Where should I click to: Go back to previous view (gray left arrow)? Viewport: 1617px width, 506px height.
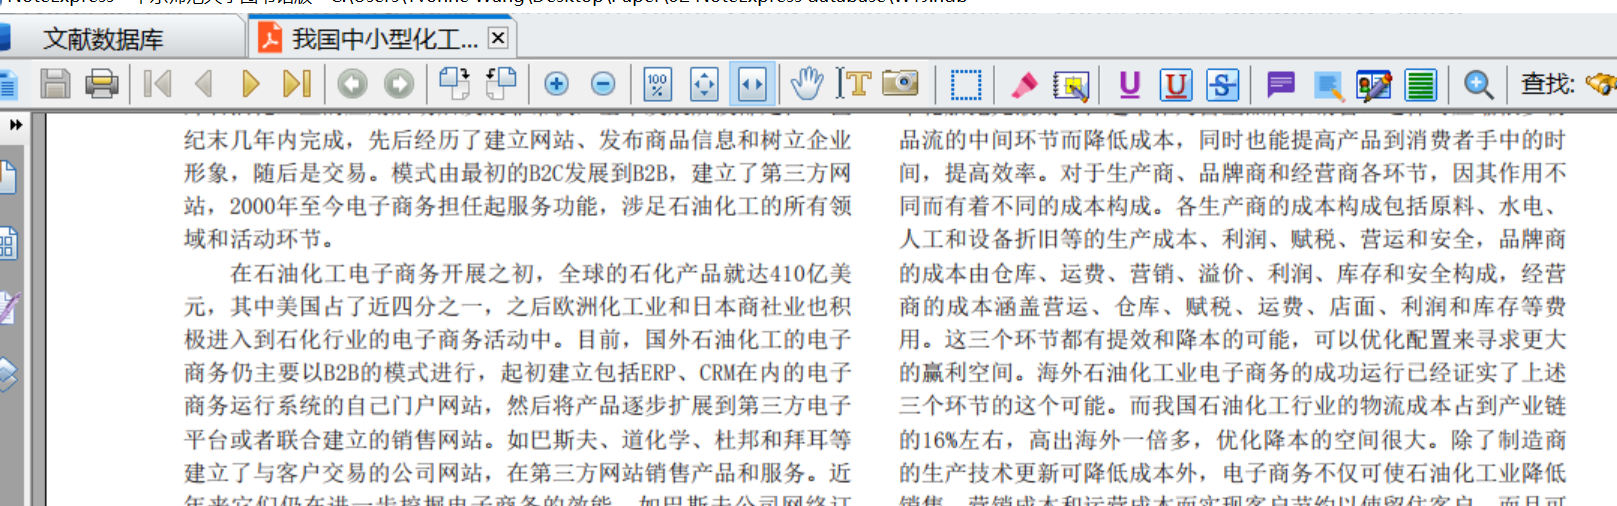[352, 84]
